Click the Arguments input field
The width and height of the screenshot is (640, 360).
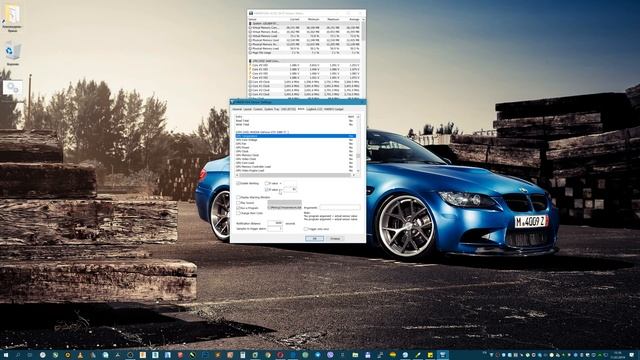(340, 208)
